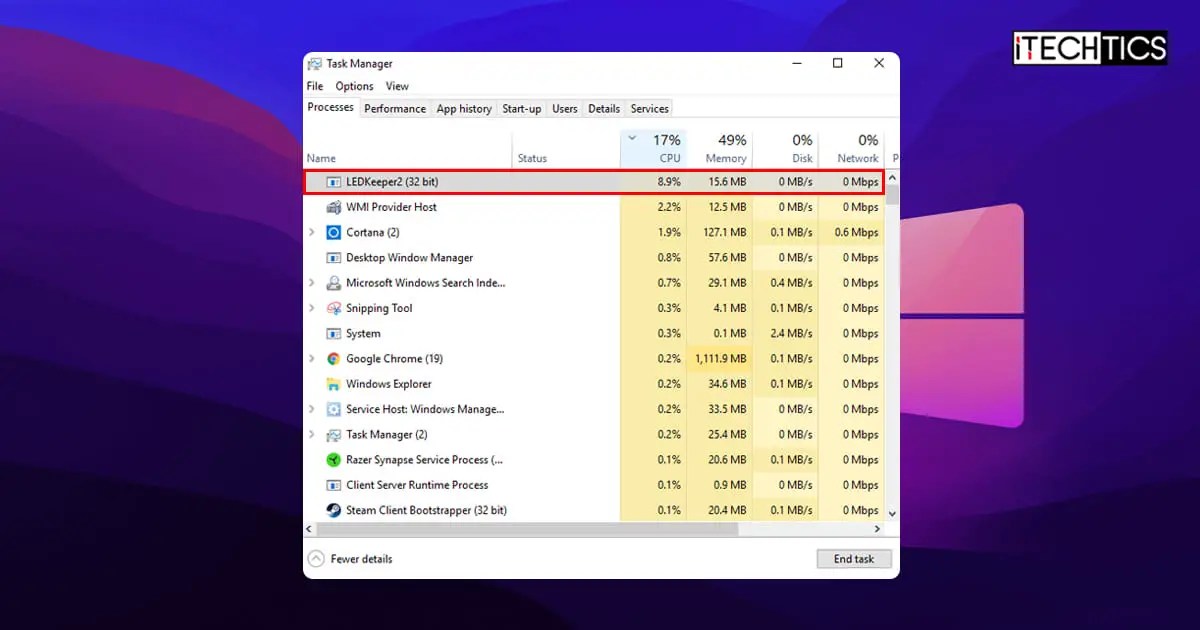Click the Service Host gear icon
Image resolution: width=1200 pixels, height=630 pixels.
(334, 409)
